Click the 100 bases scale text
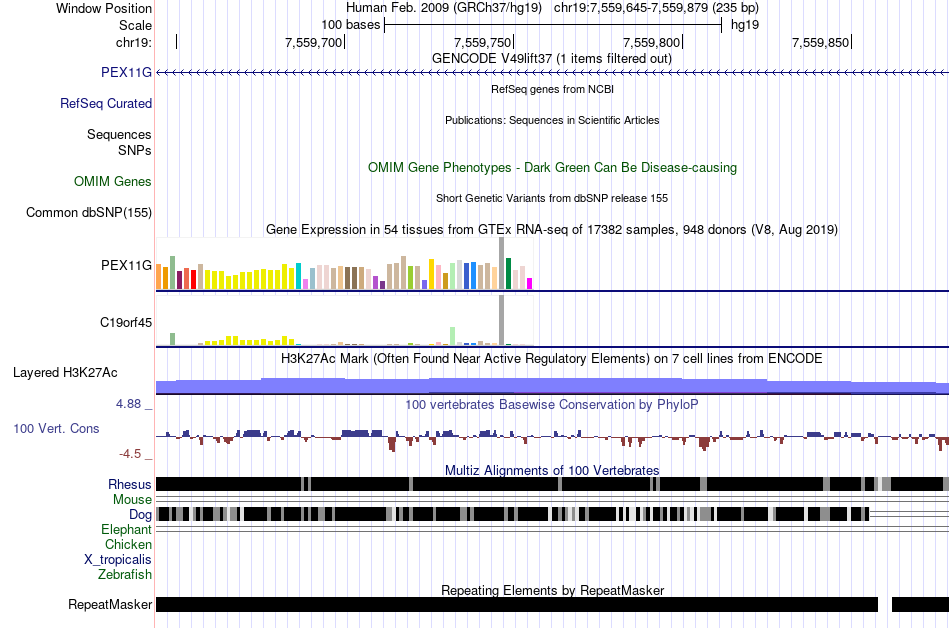This screenshot has height=628, width=950. (350, 25)
